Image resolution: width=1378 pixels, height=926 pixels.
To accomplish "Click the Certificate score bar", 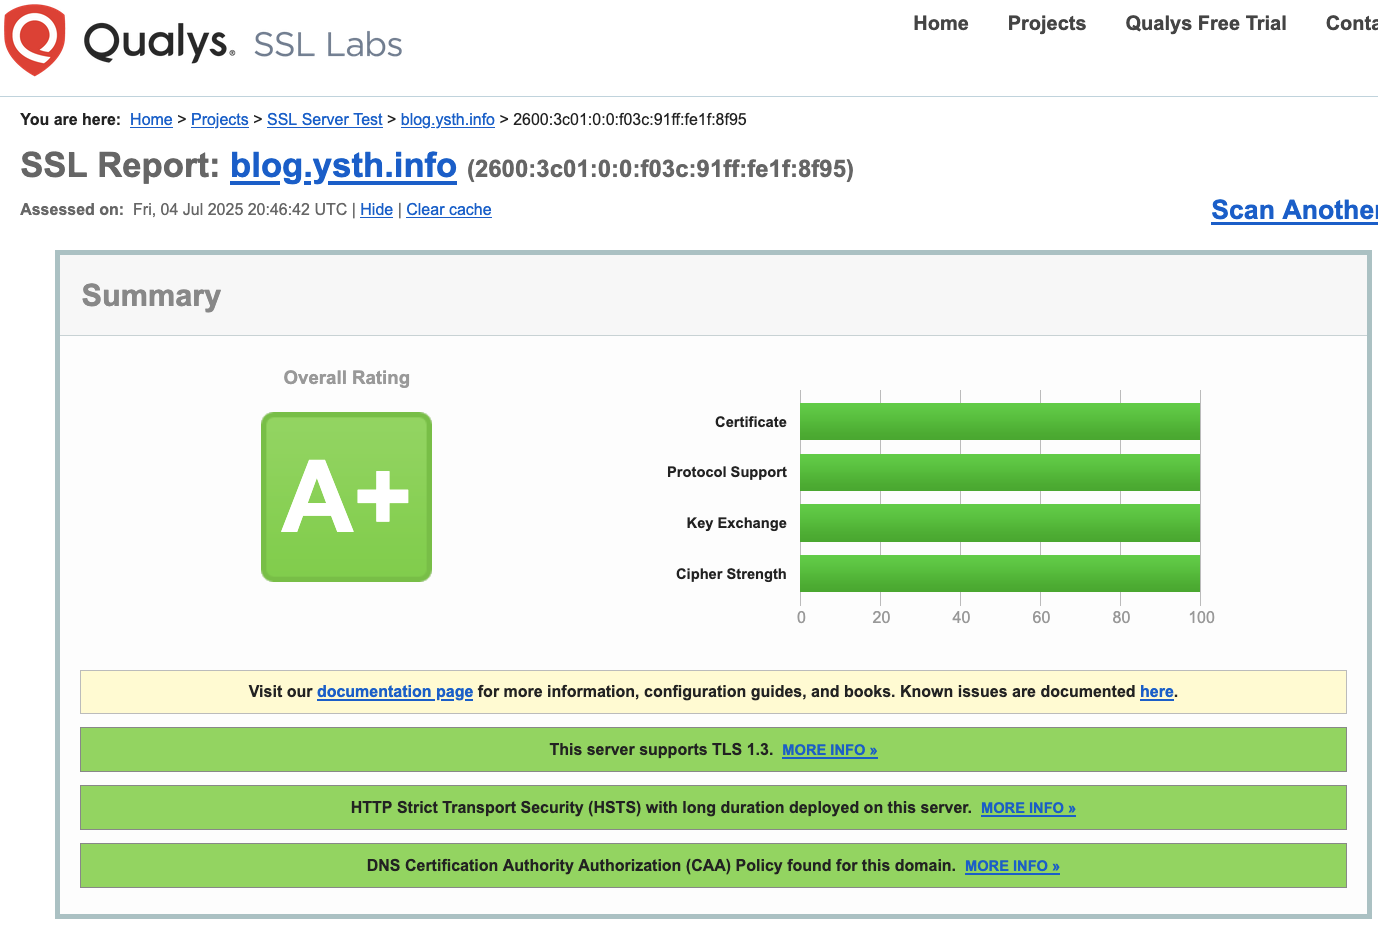I will pos(1000,422).
